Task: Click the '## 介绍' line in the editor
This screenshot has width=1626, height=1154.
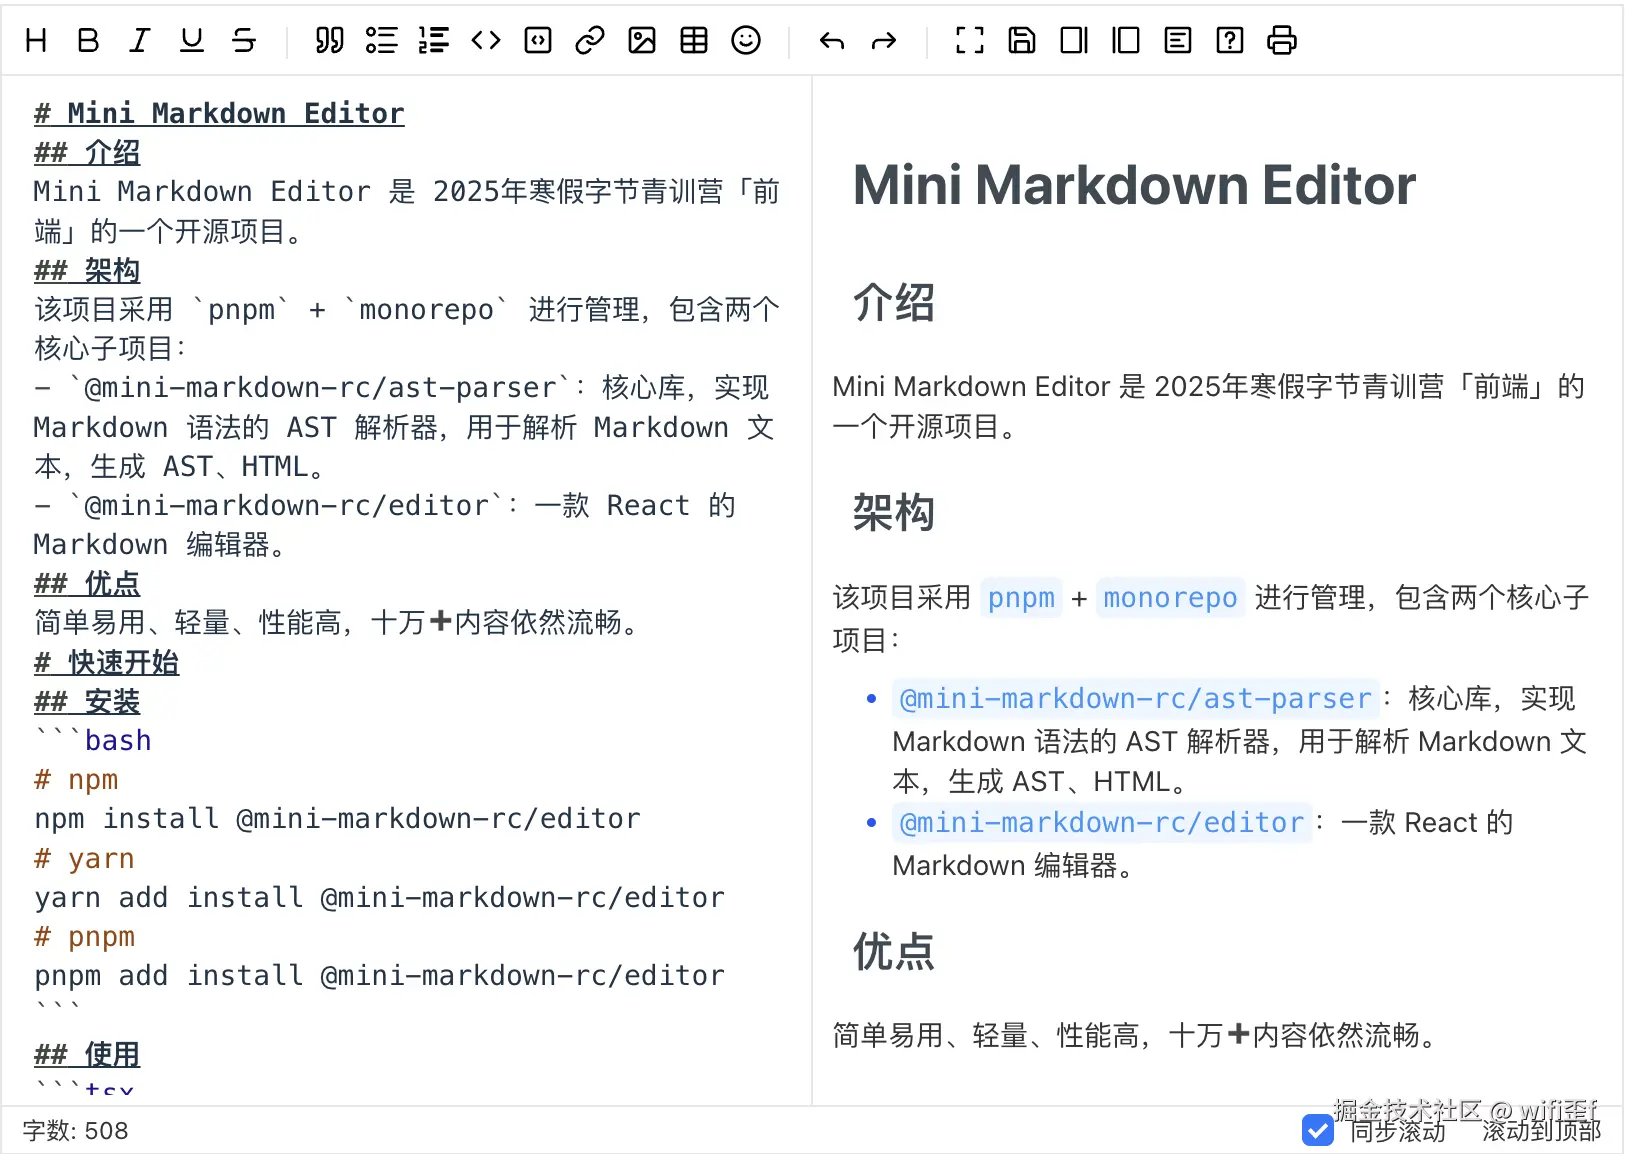Action: (87, 152)
